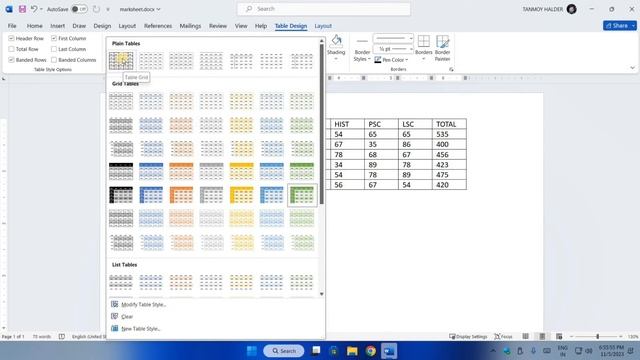The width and height of the screenshot is (640, 360).
Task: Click the Borders grid icon
Action: (424, 41)
